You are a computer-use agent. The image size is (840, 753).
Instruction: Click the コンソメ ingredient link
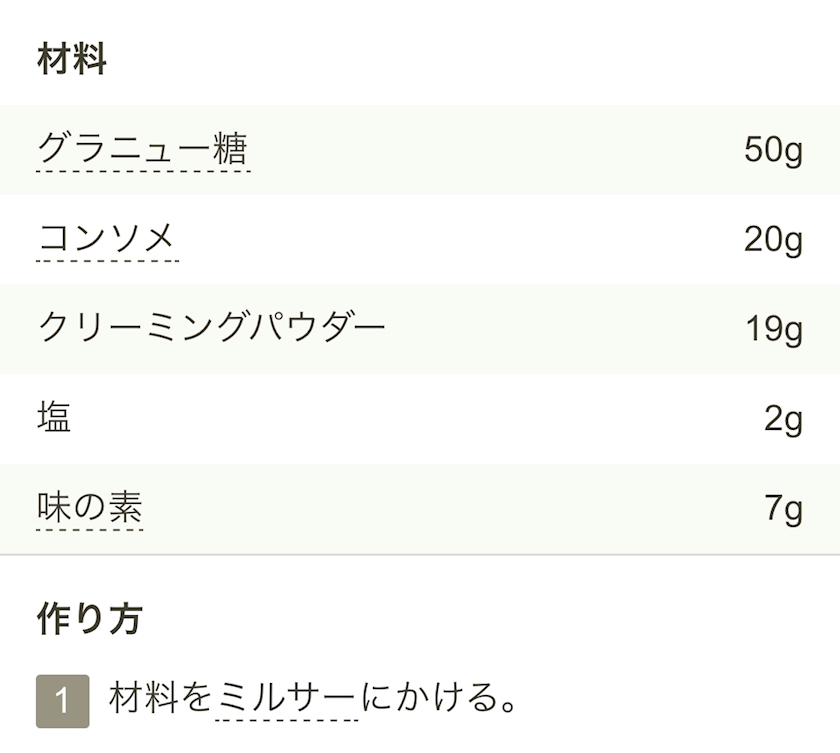click(106, 239)
